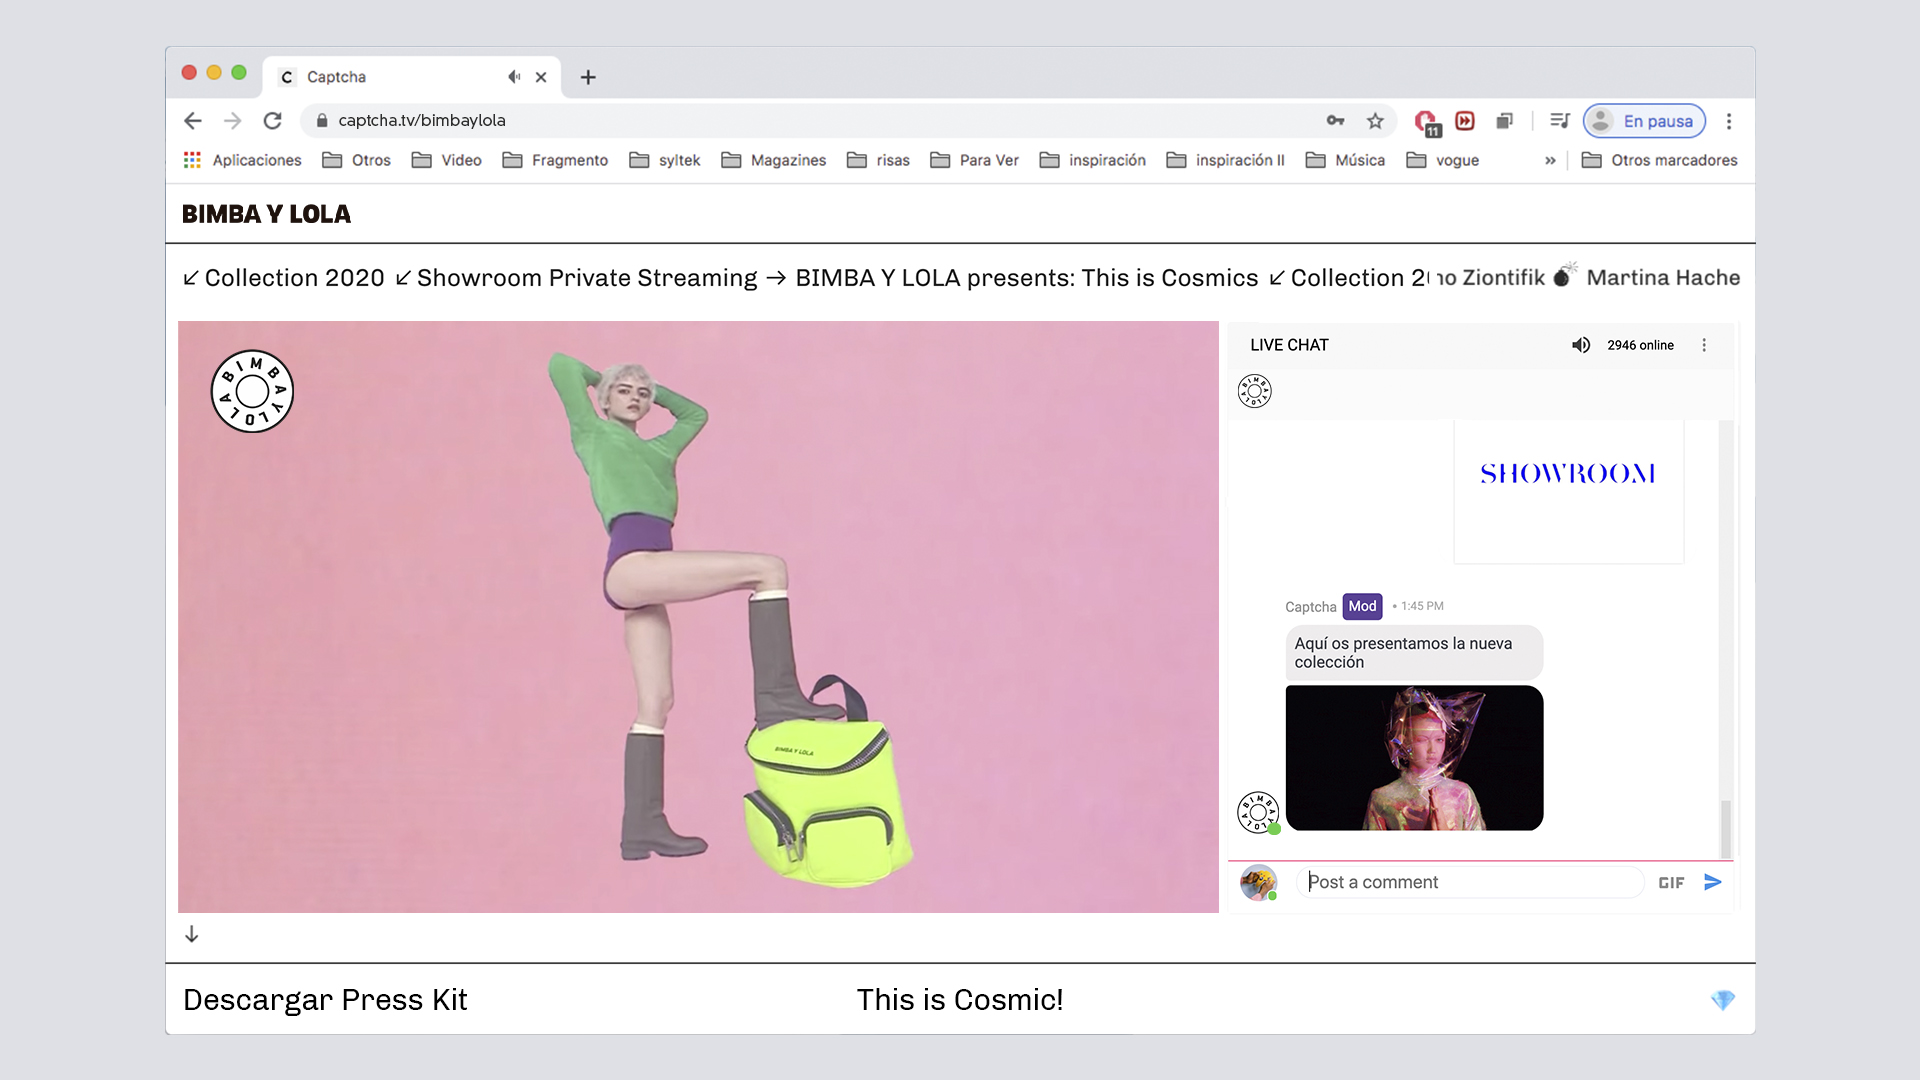The width and height of the screenshot is (1920, 1080).
Task: Expand the hidden bookmarks chevron
Action: [1550, 160]
